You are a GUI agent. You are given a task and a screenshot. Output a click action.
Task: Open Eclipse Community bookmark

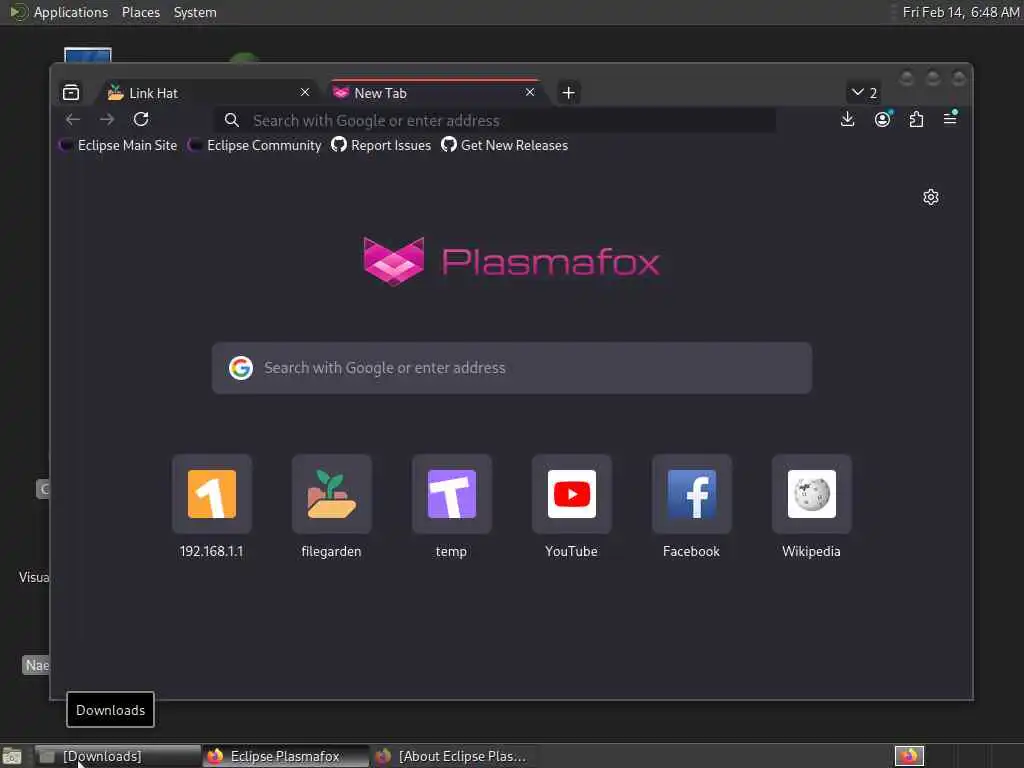tap(255, 145)
